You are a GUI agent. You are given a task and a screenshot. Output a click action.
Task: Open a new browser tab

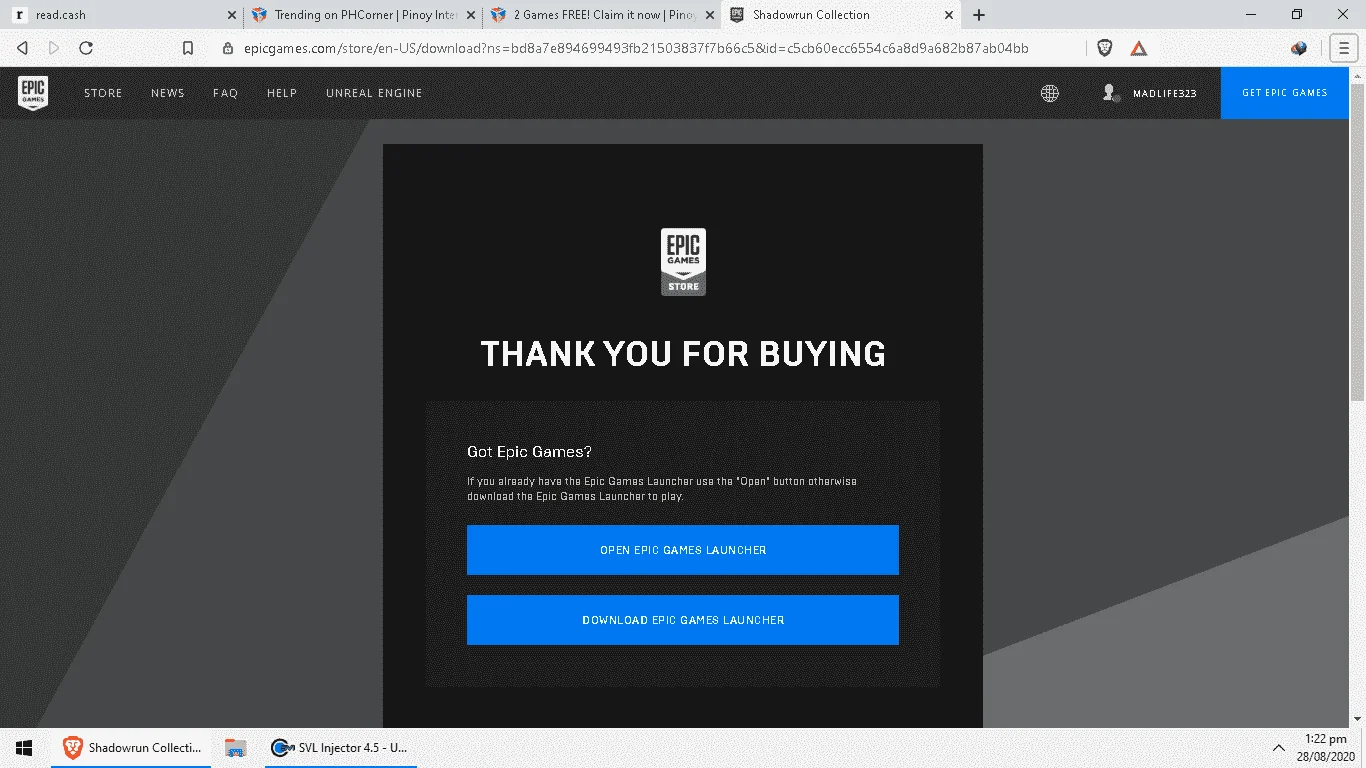(979, 15)
